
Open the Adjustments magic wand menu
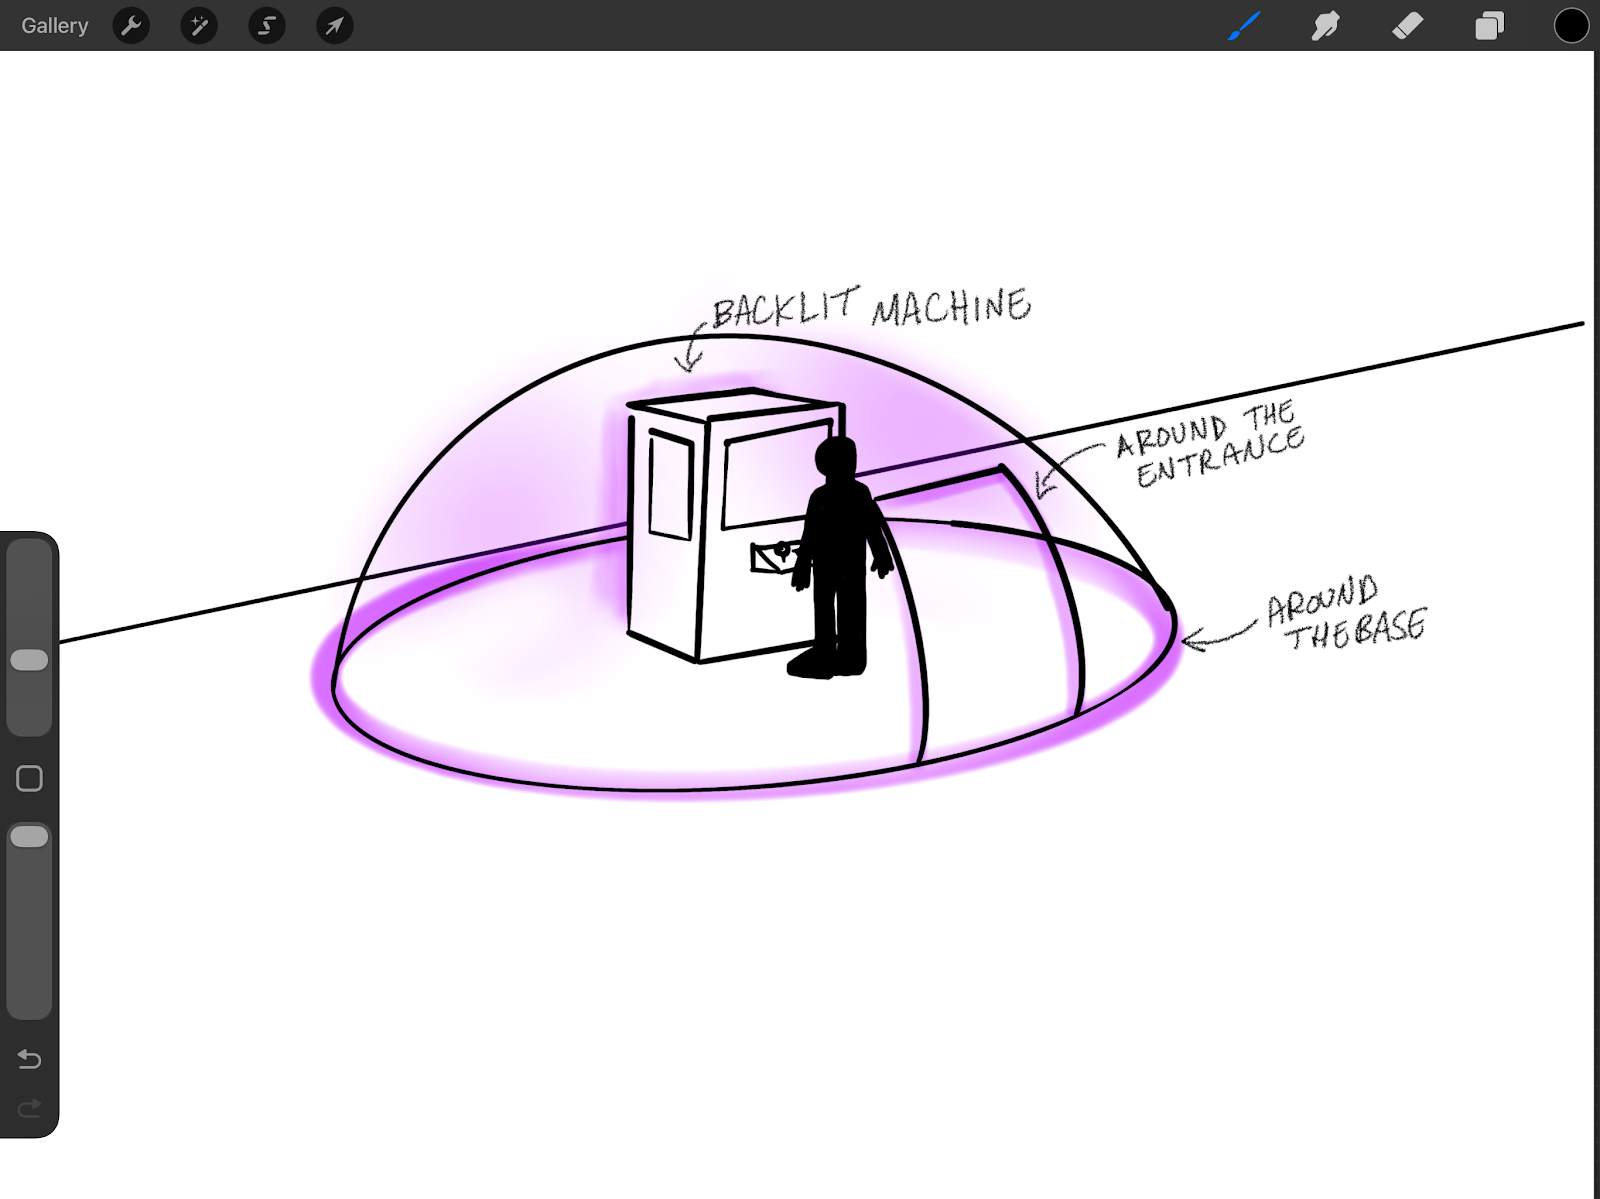(199, 26)
